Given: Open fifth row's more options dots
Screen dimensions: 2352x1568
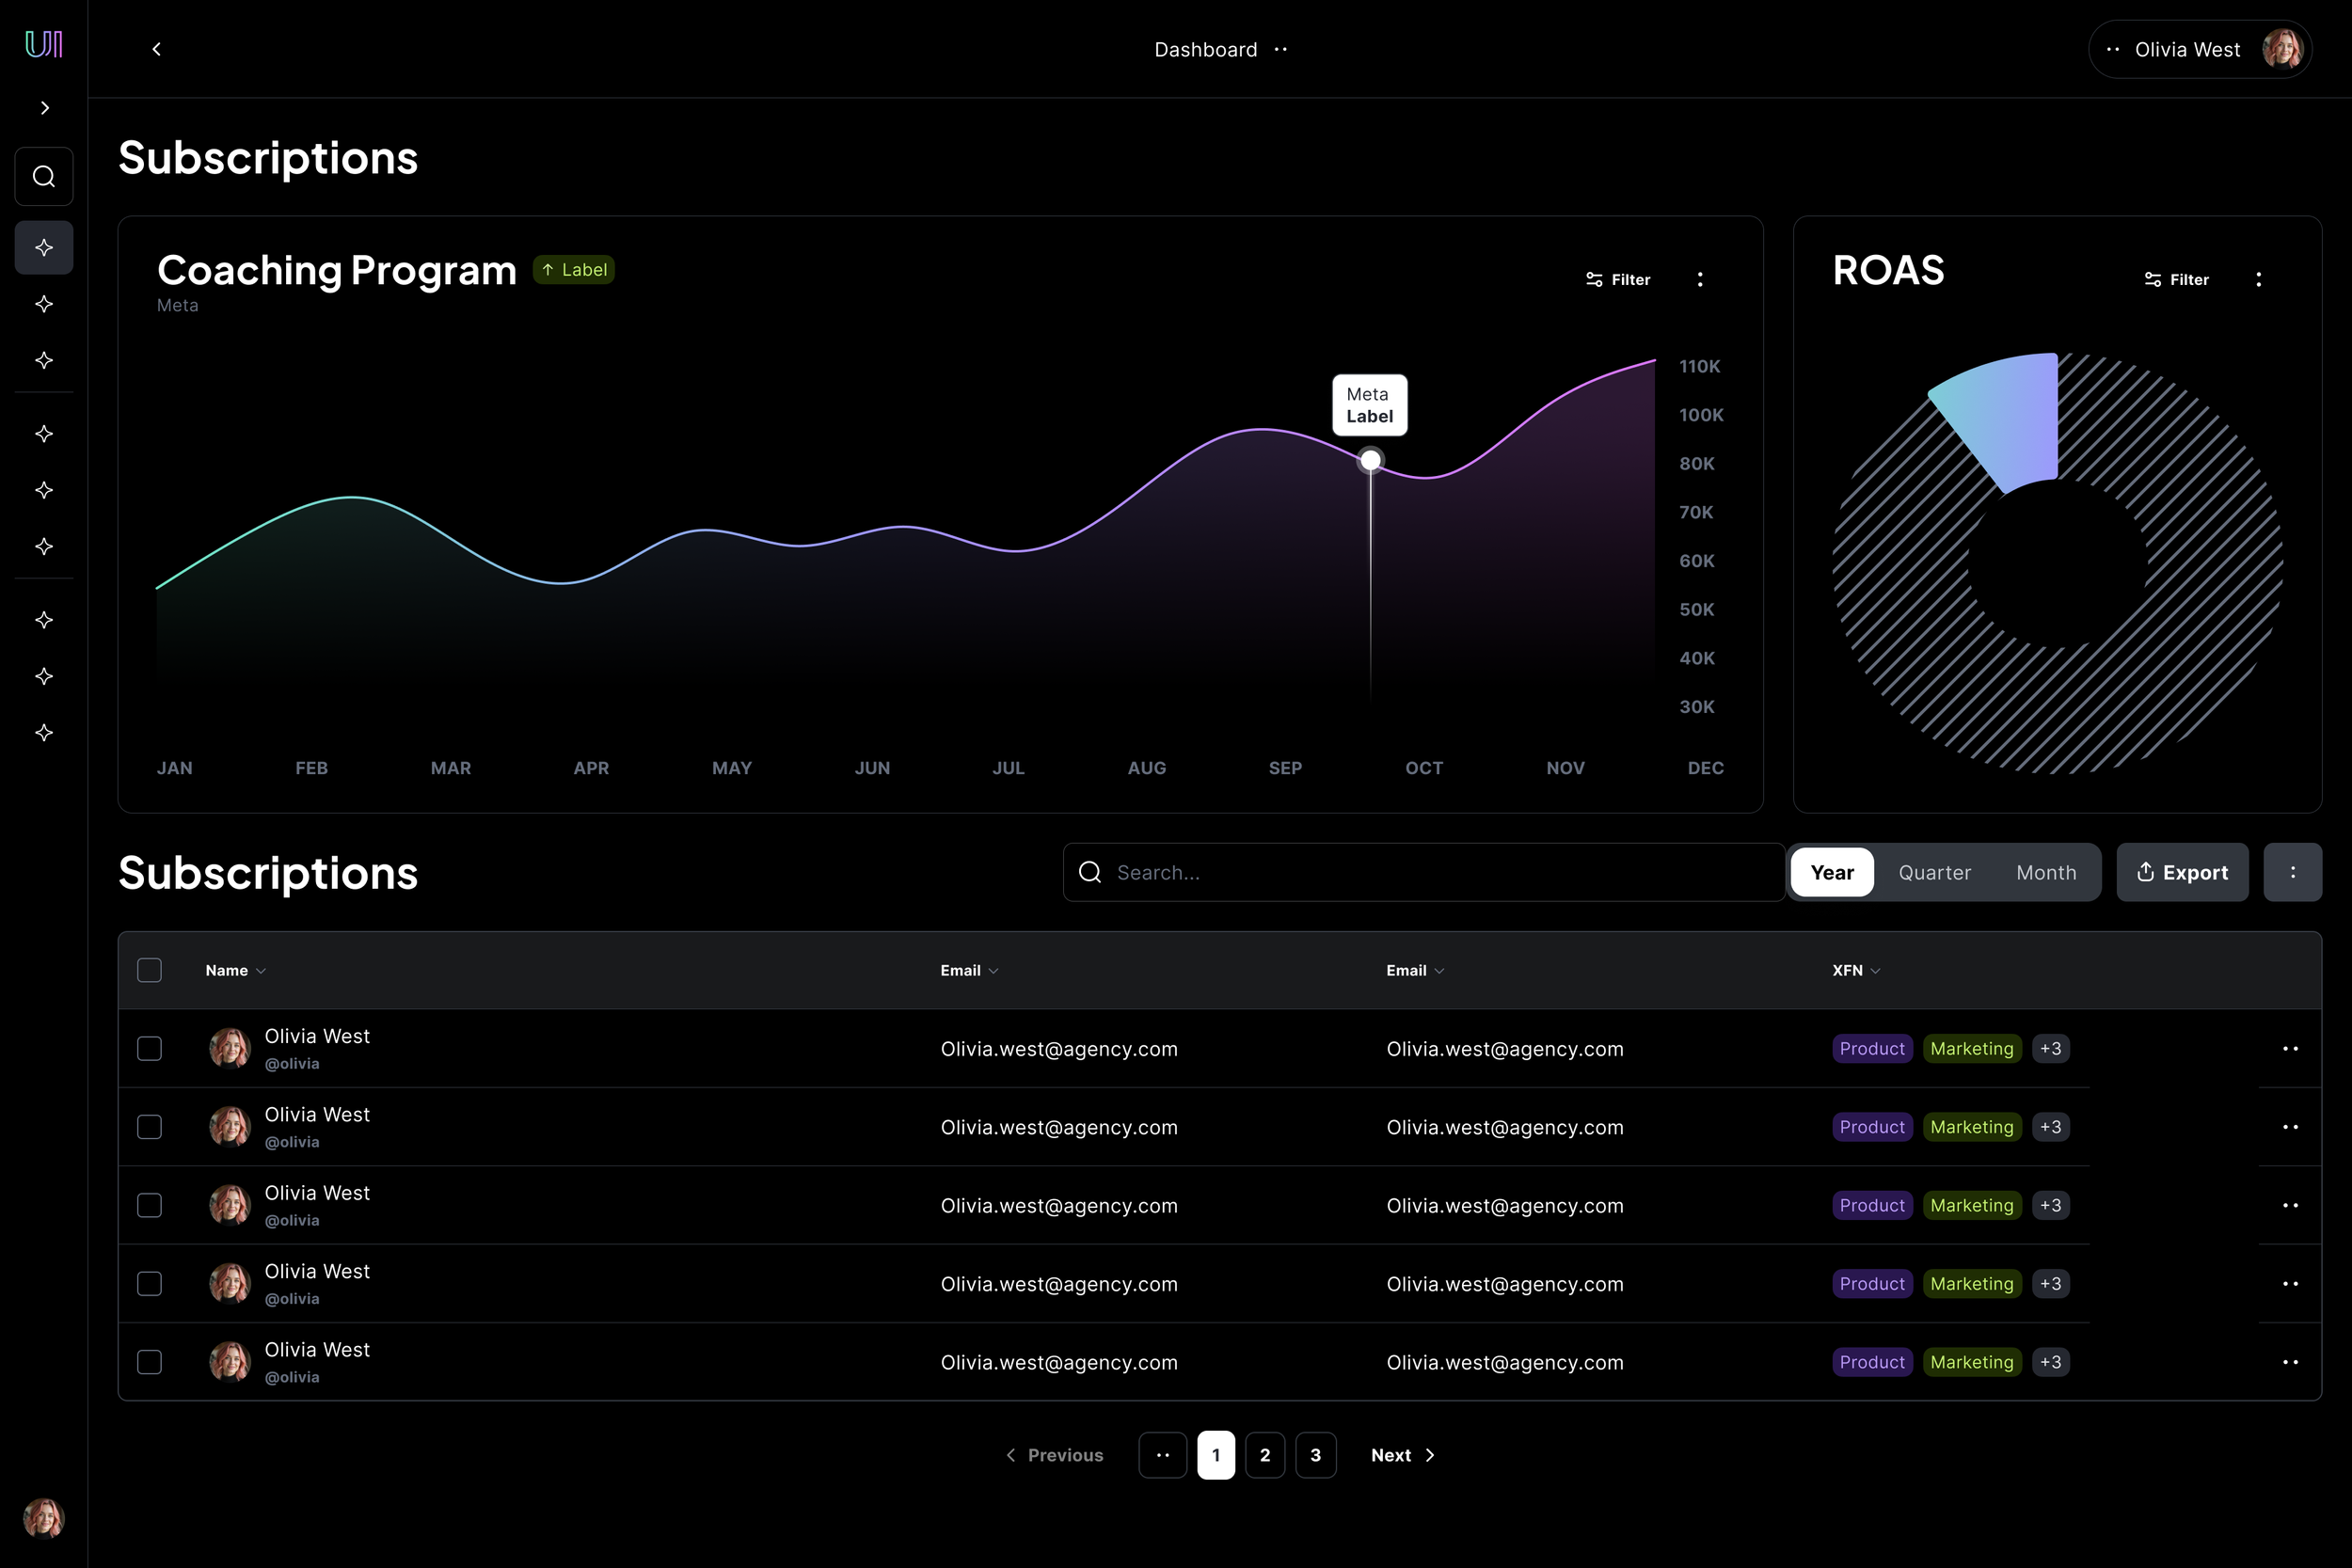Looking at the screenshot, I should (x=2291, y=1362).
